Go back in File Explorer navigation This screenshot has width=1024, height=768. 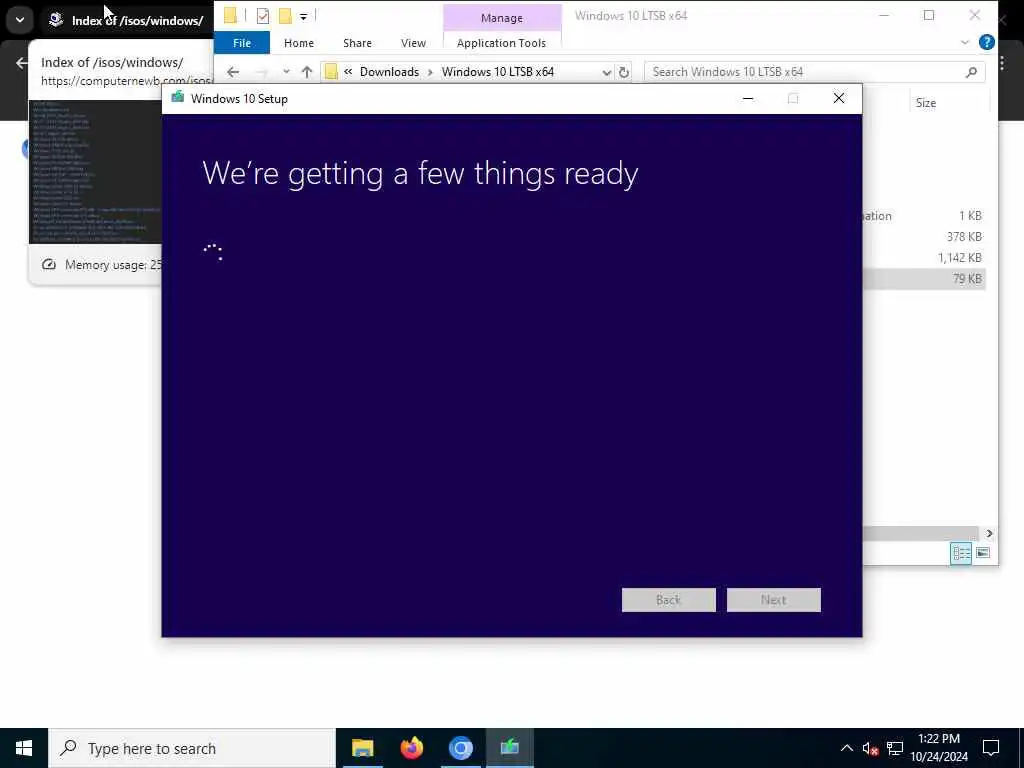(x=233, y=72)
